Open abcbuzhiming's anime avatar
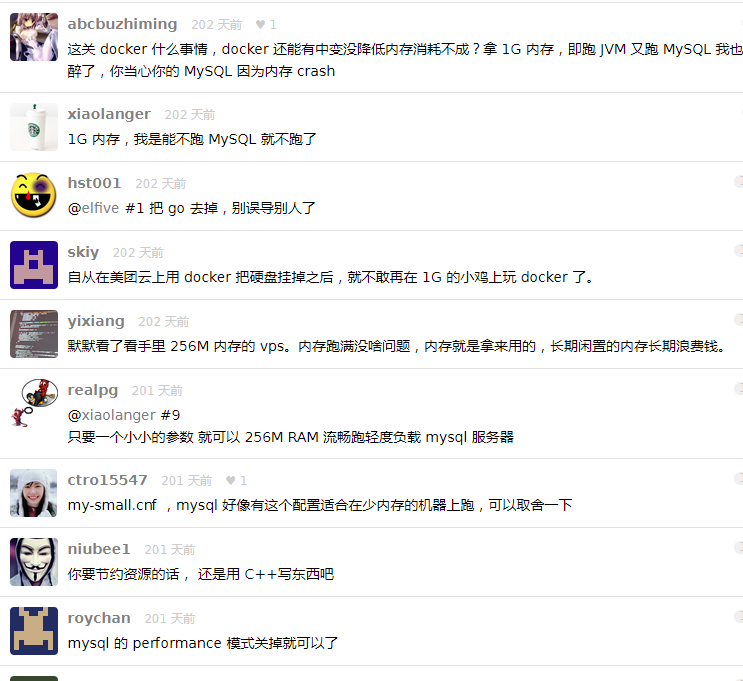Viewport: 743px width, 681px height. click(34, 37)
